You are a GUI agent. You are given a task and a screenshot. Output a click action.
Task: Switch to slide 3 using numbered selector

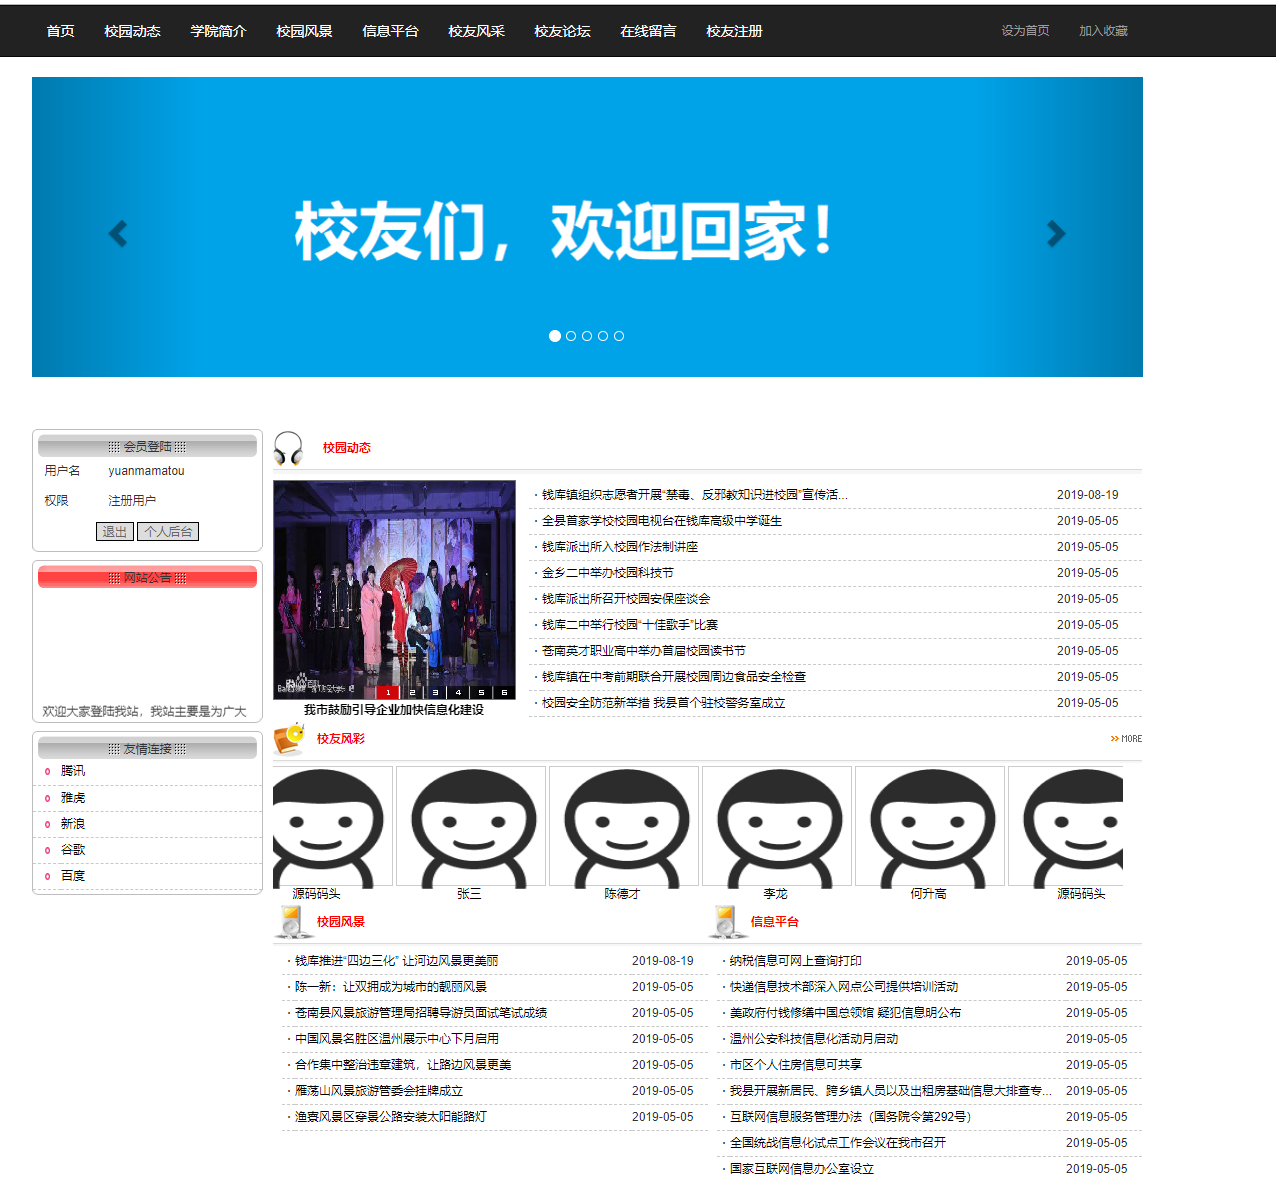pyautogui.click(x=434, y=691)
